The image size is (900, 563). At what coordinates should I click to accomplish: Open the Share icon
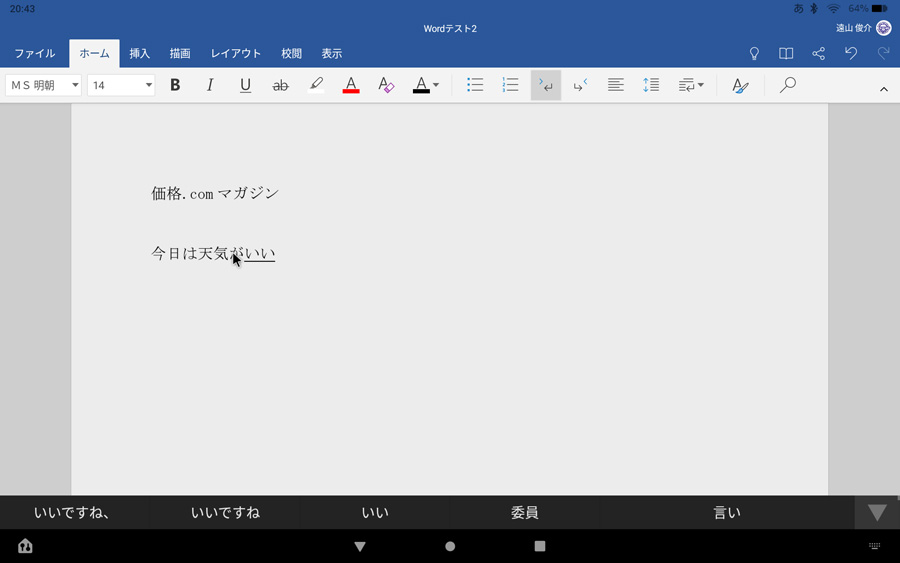pos(818,53)
